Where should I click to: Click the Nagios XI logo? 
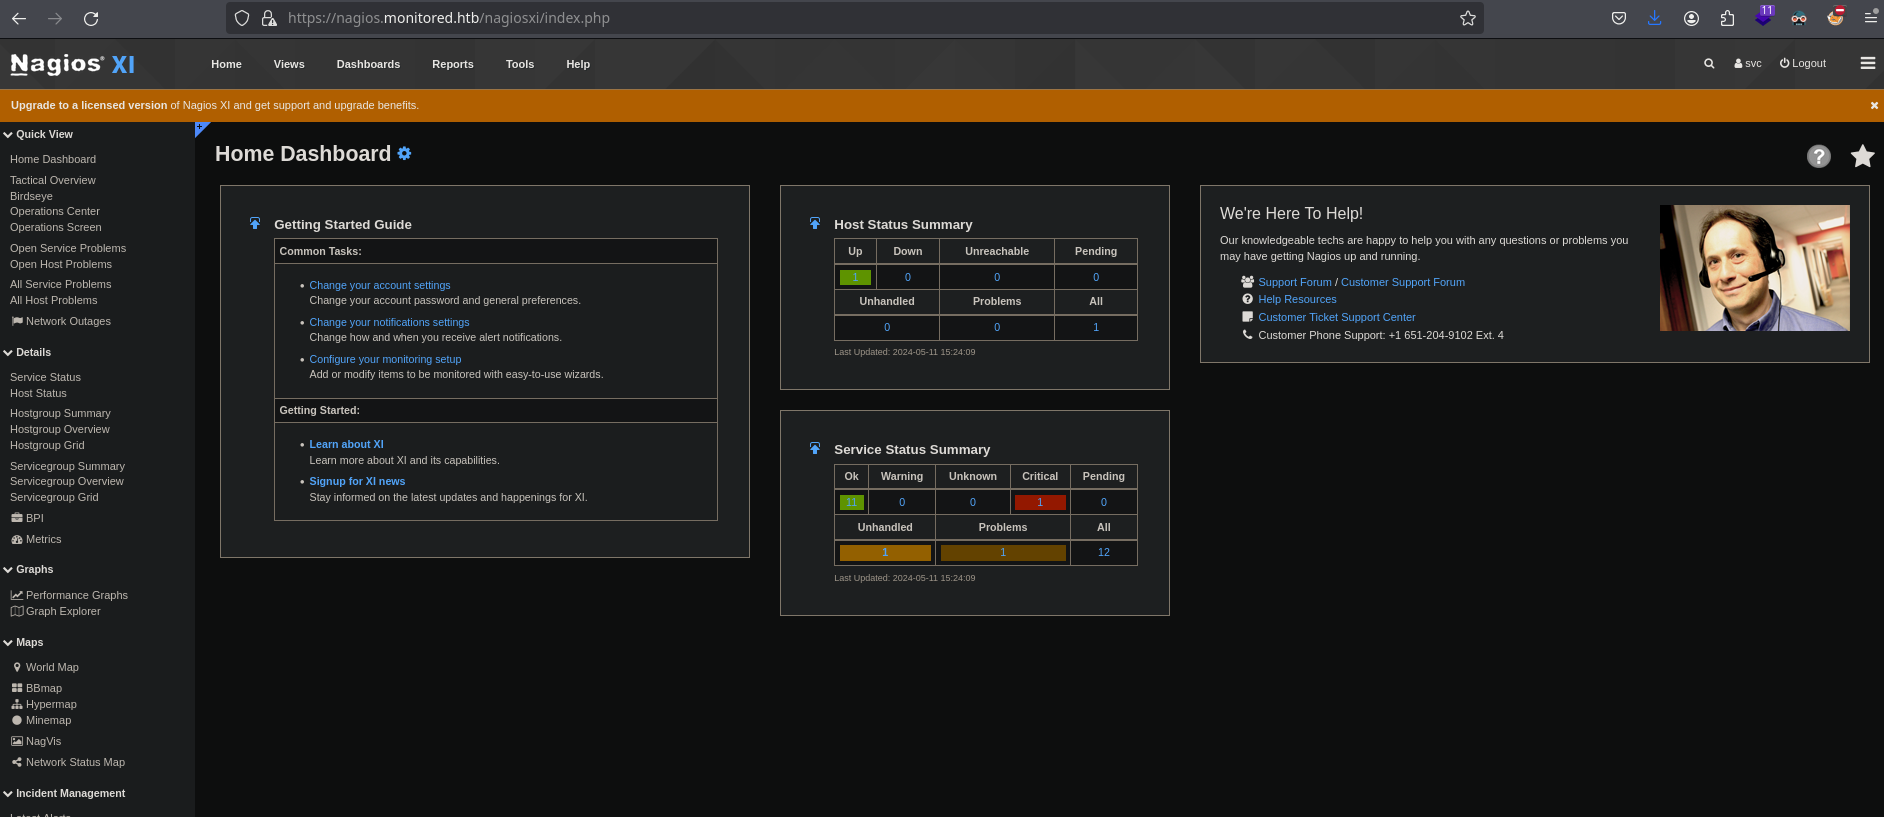click(72, 64)
